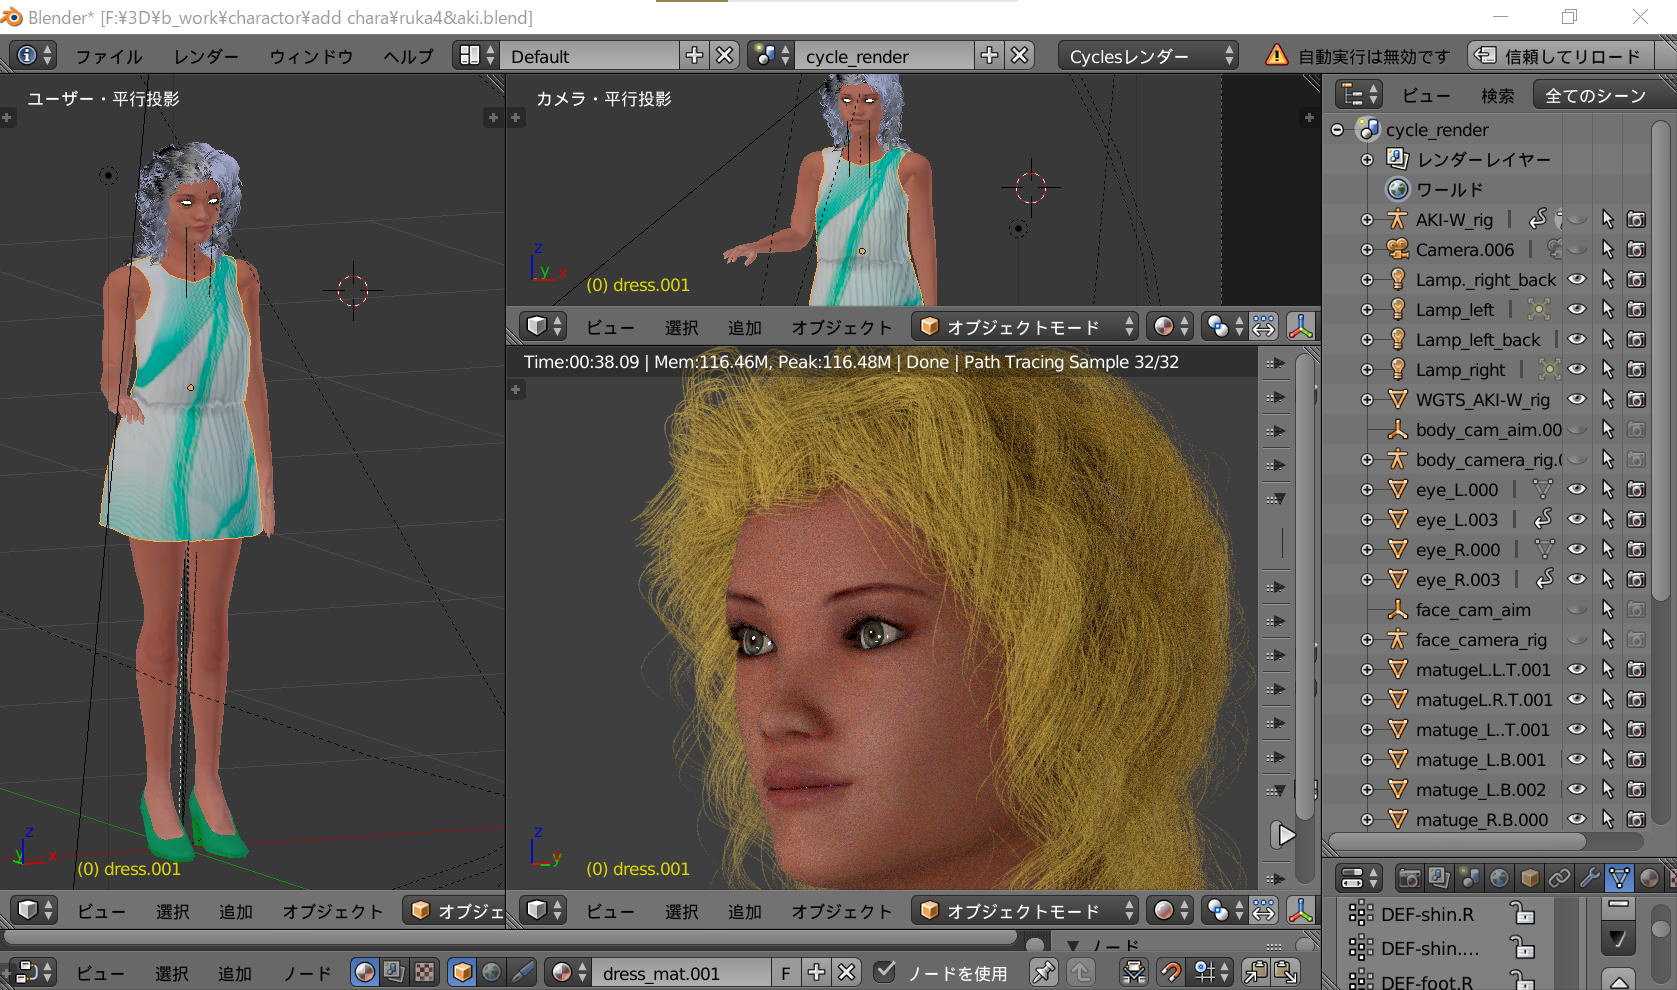The height and width of the screenshot is (990, 1677).
Task: Click the pin icon in node editor header
Action: (x=1043, y=972)
